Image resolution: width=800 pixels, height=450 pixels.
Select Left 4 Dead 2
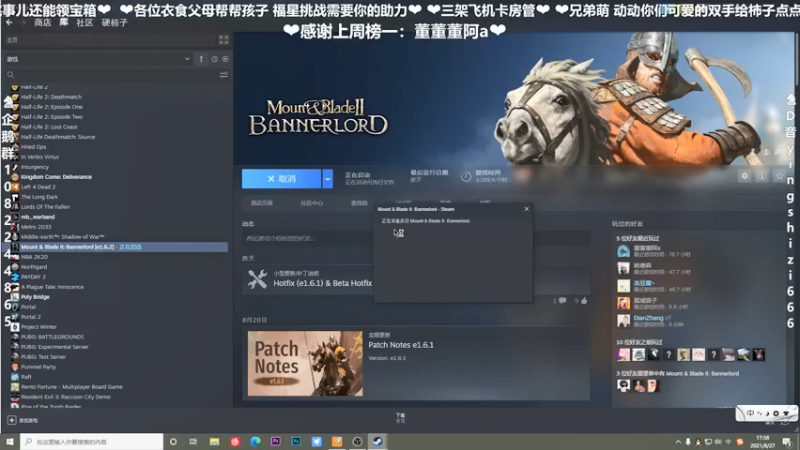[x=38, y=187]
